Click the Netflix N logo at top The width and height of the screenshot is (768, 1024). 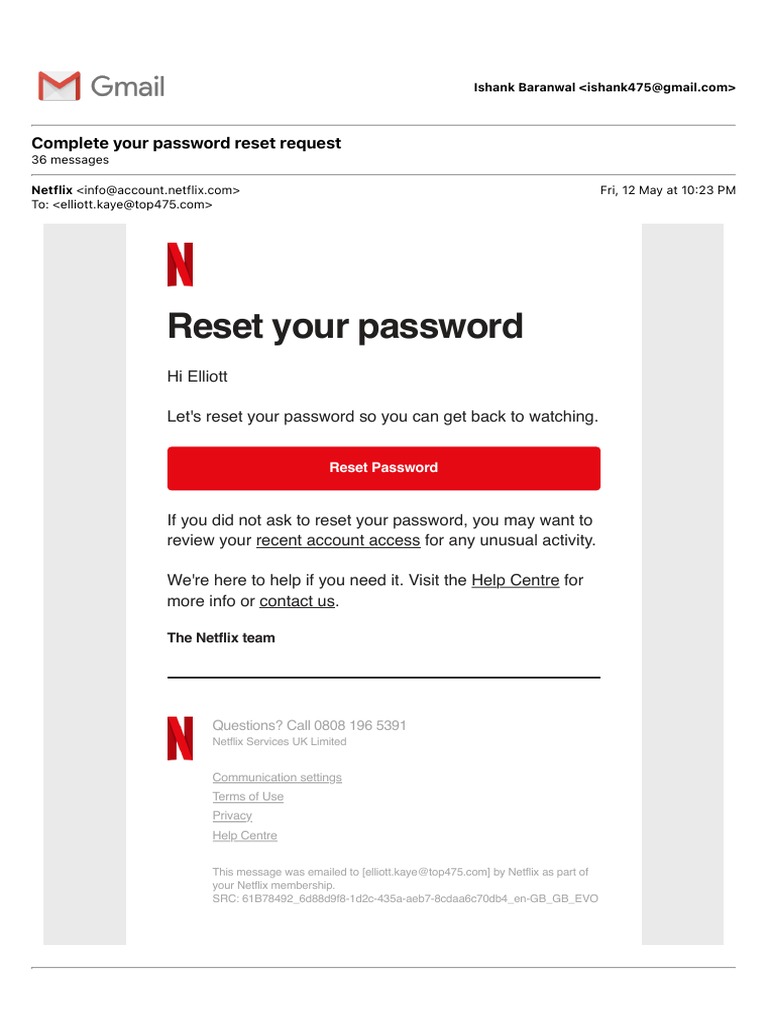180,265
